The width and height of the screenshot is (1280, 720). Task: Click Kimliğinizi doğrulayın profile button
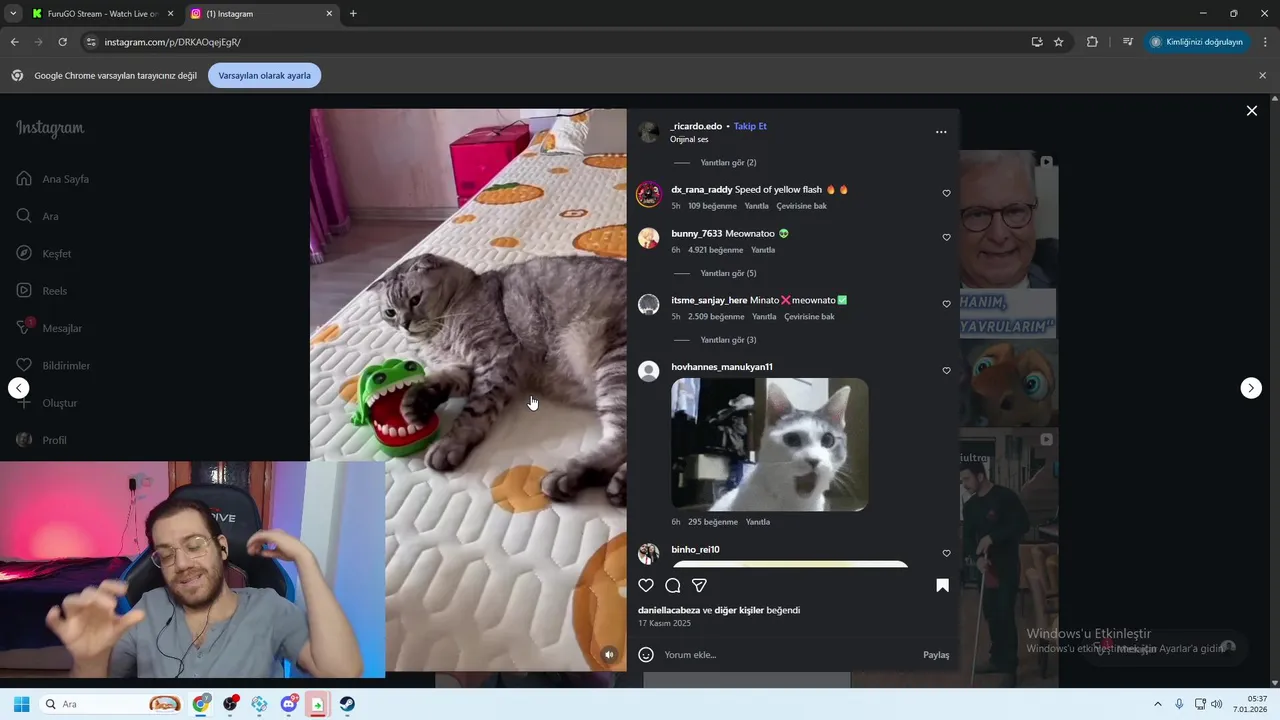pyautogui.click(x=1196, y=42)
